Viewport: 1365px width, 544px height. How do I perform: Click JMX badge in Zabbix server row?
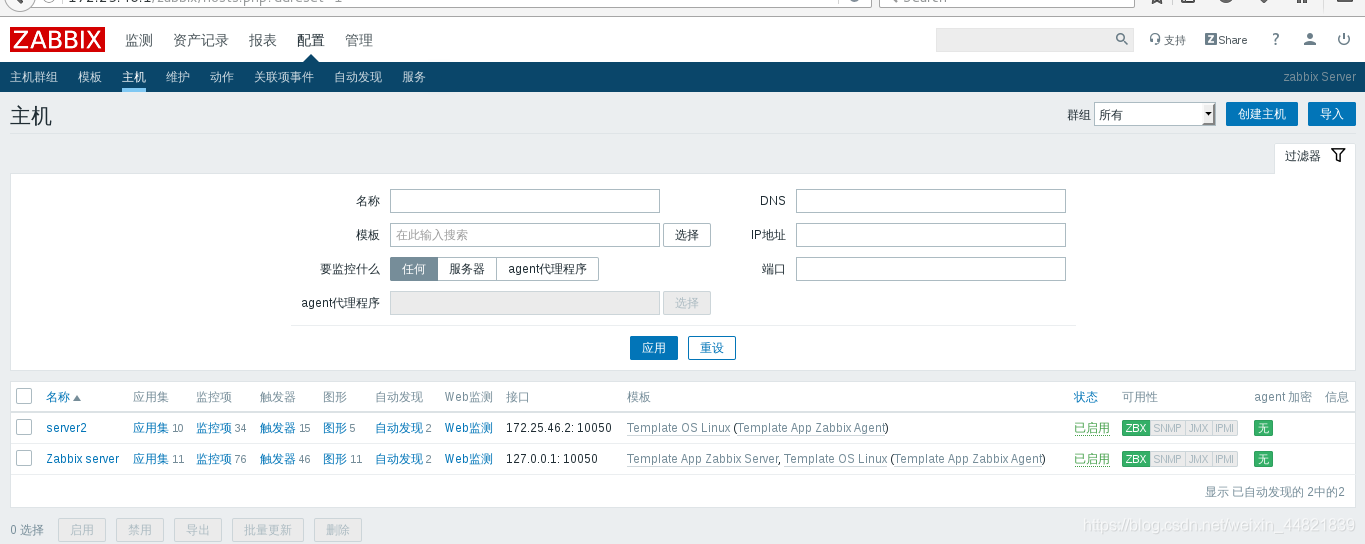[x=1198, y=459]
